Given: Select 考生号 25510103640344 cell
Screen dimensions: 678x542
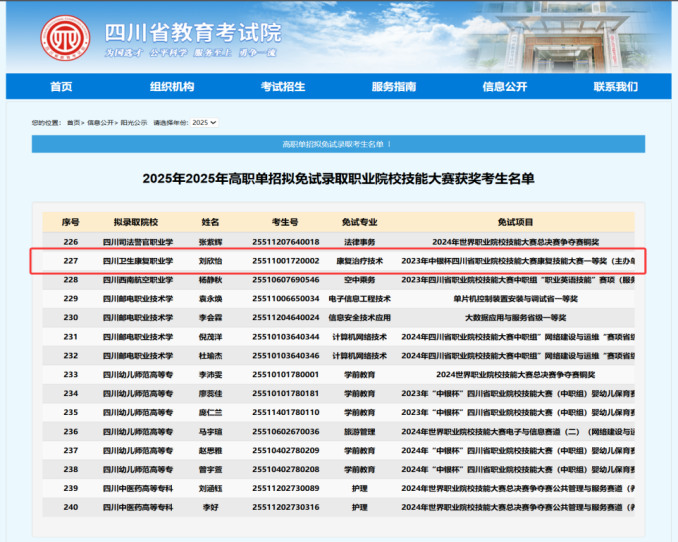Looking at the screenshot, I should (x=285, y=337).
